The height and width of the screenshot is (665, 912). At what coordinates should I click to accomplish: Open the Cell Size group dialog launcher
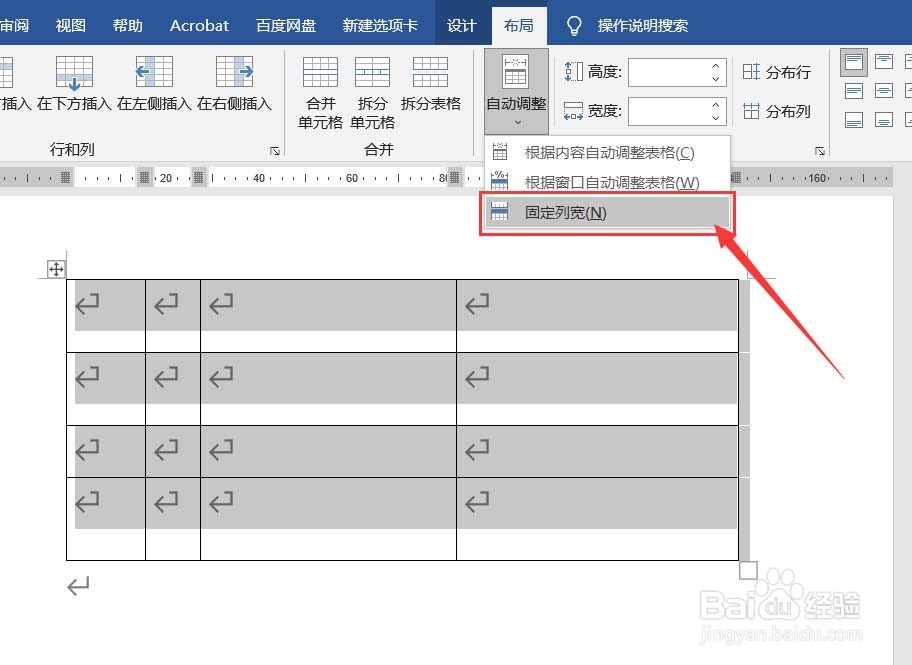(x=820, y=151)
